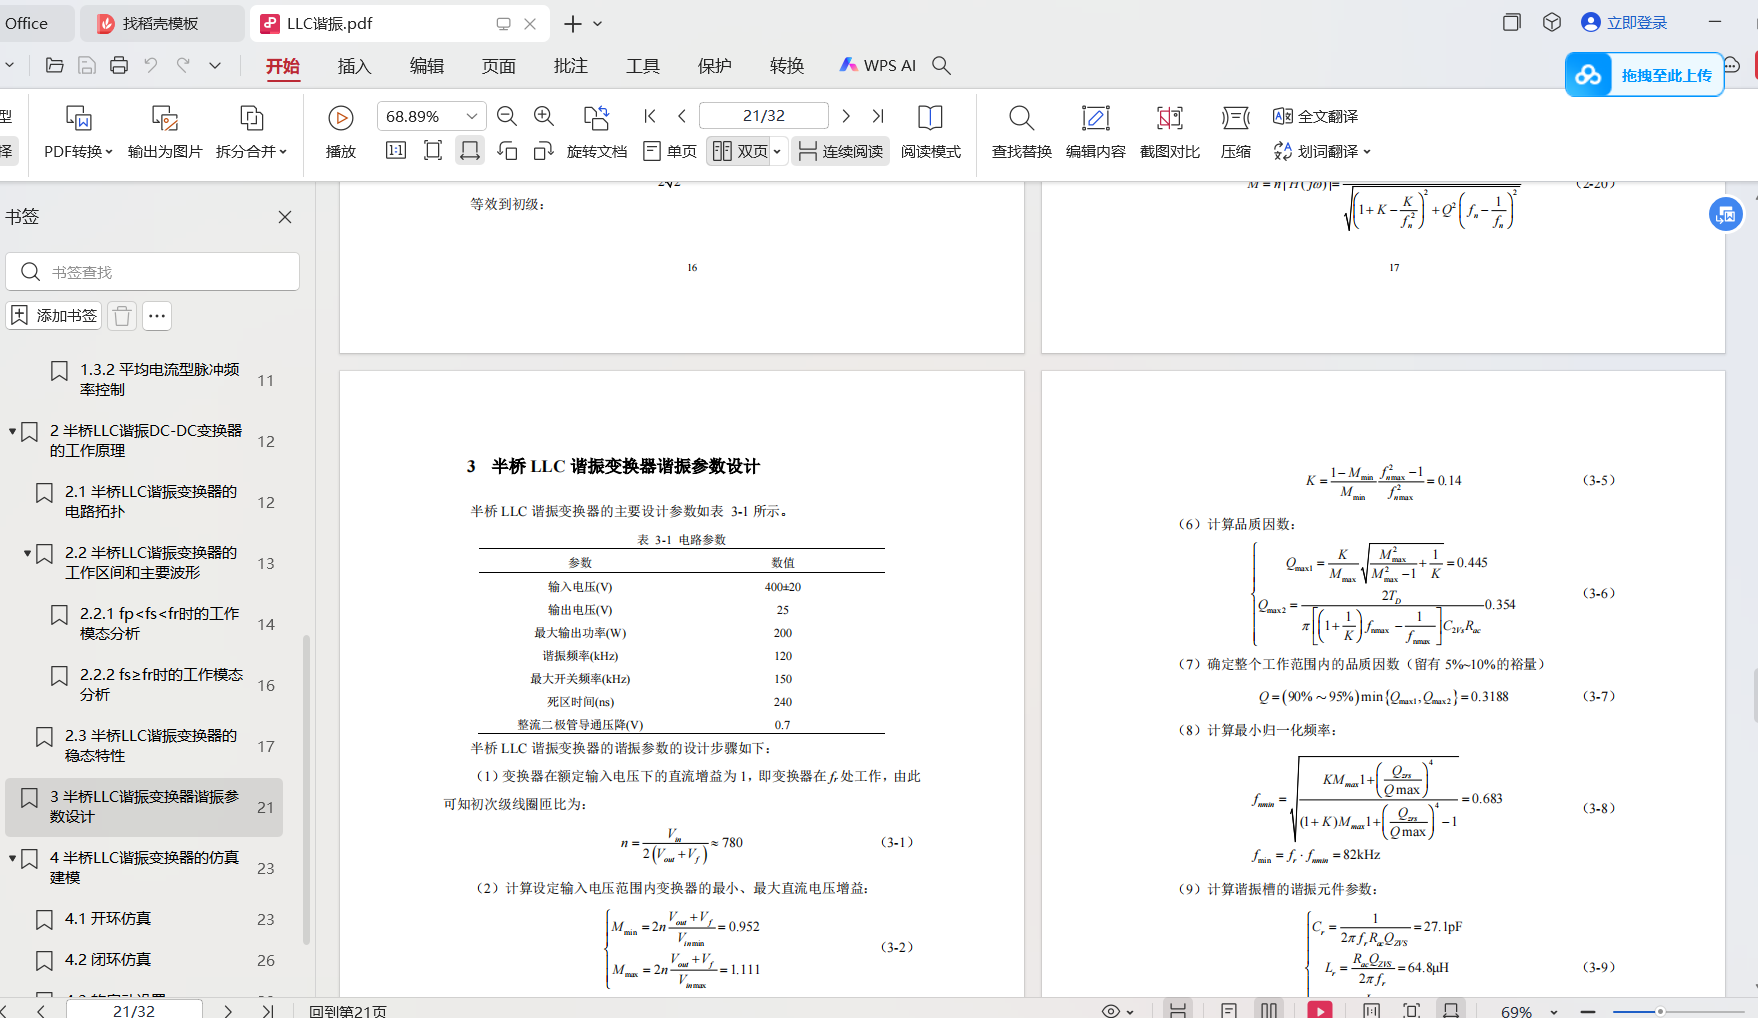
Task: Switch to the Insert ribbon tab
Action: pyautogui.click(x=354, y=66)
